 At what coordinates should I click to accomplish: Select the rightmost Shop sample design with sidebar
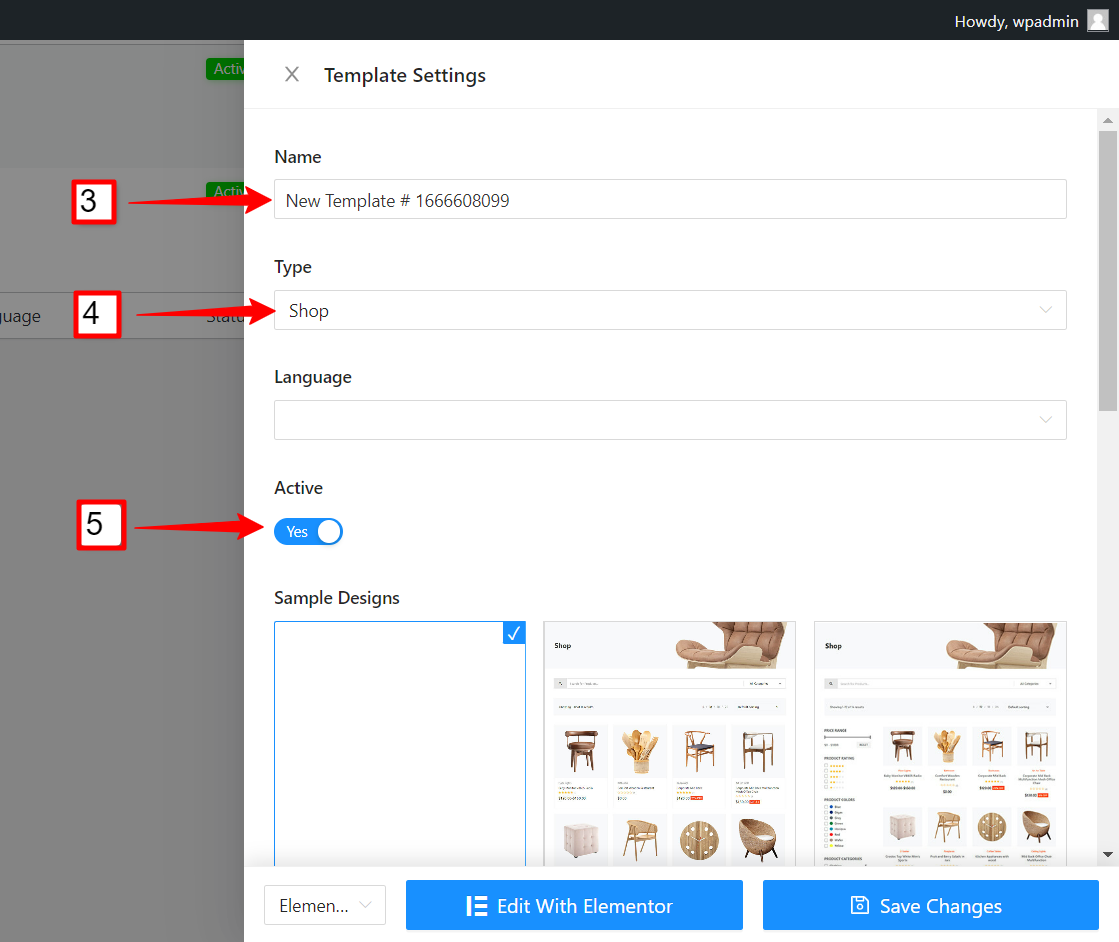[939, 745]
